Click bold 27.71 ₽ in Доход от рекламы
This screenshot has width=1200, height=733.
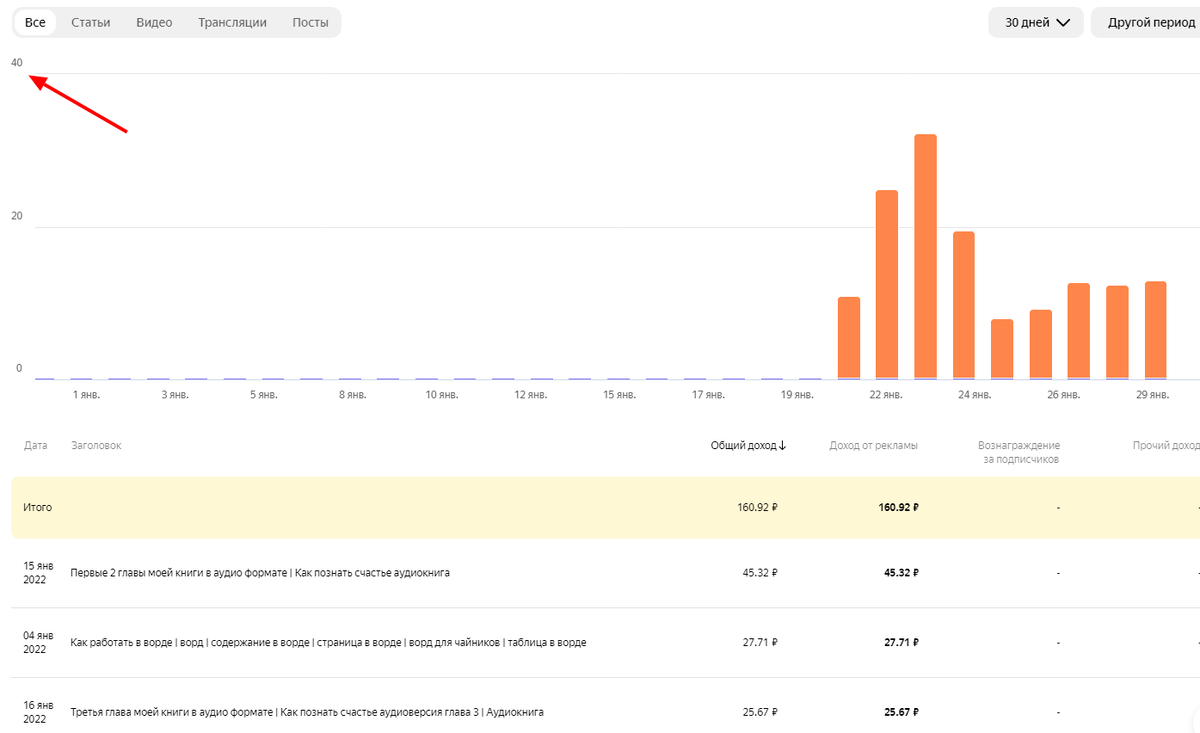coord(901,643)
